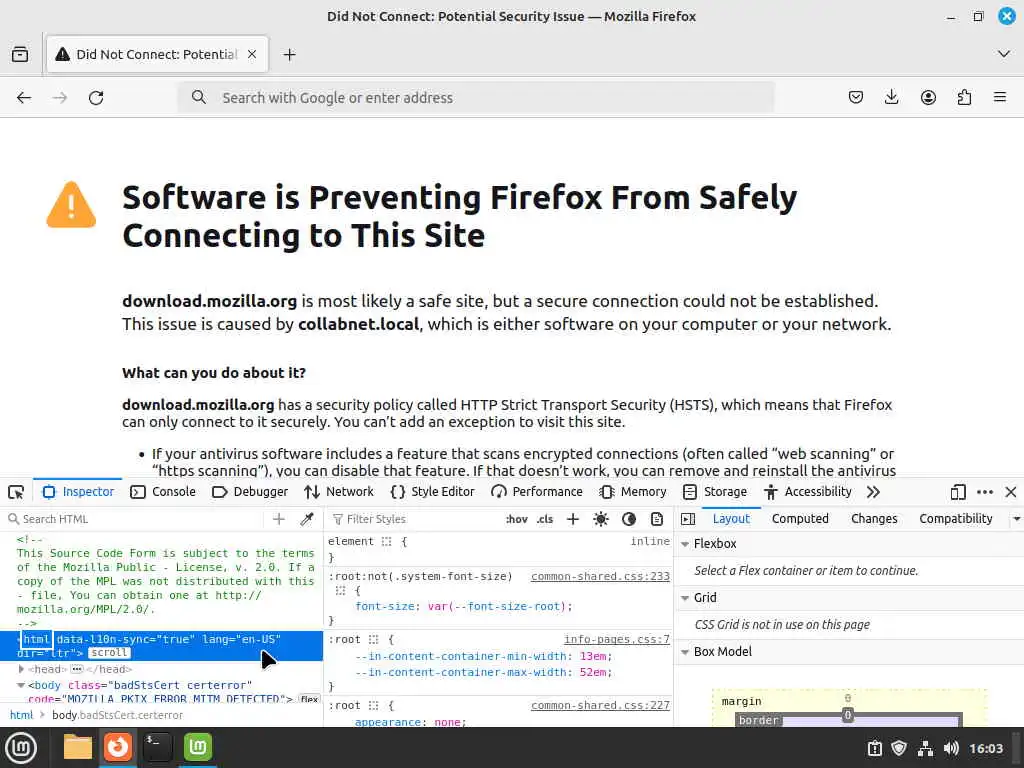1024x768 pixels.
Task: Focus the Search HTML field
Action: click(x=134, y=519)
